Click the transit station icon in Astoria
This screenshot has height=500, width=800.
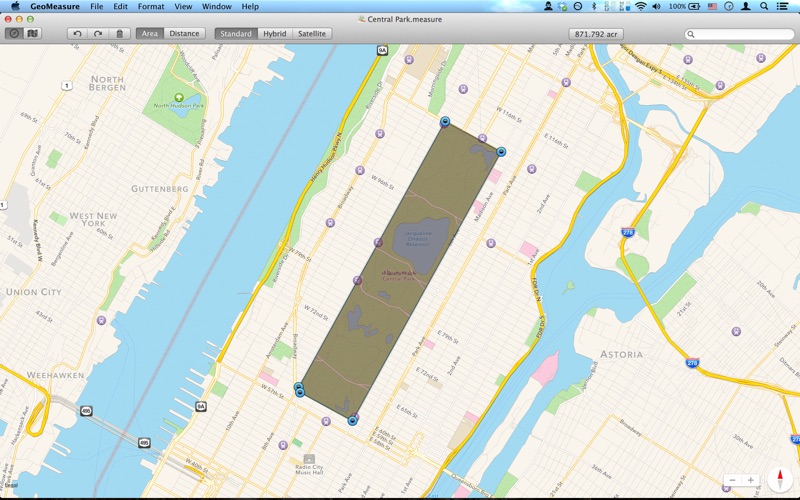pos(736,331)
